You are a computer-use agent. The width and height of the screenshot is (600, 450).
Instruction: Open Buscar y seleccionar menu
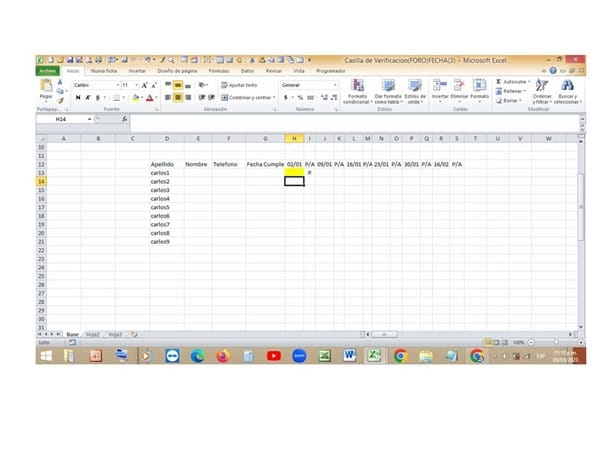[567, 91]
